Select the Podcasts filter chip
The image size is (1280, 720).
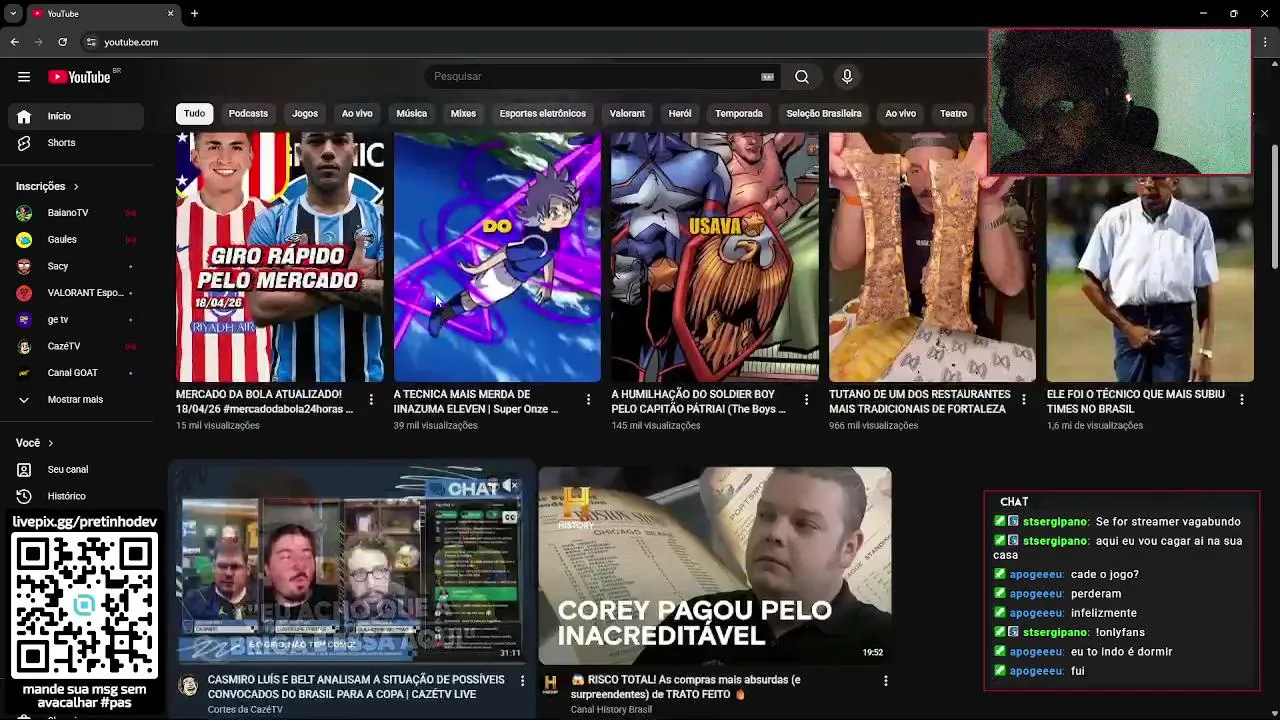(x=248, y=114)
